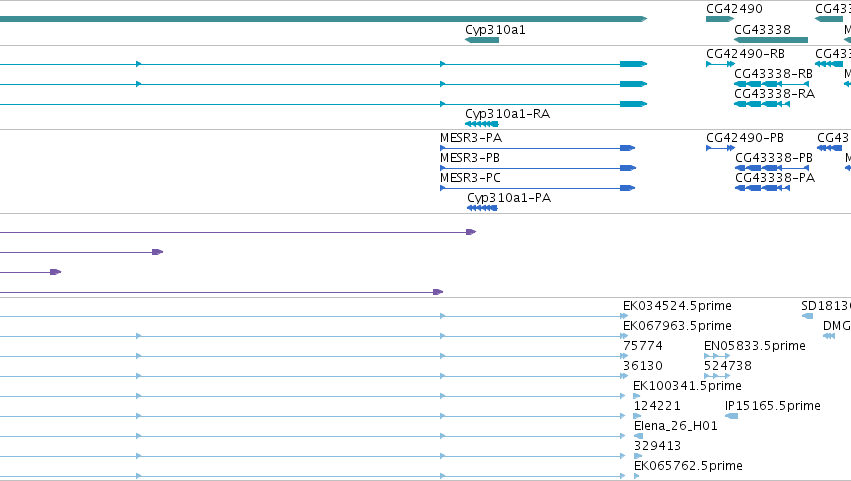Click the CG42490-PB protein feature
Screen dimensions: 851x481
pos(720,148)
